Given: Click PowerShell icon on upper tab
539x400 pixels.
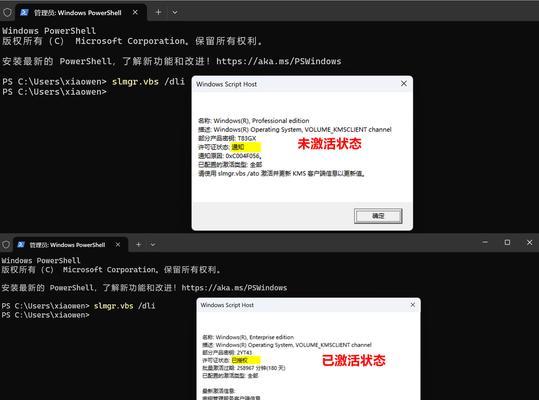Looking at the screenshot, I should pos(24,13).
